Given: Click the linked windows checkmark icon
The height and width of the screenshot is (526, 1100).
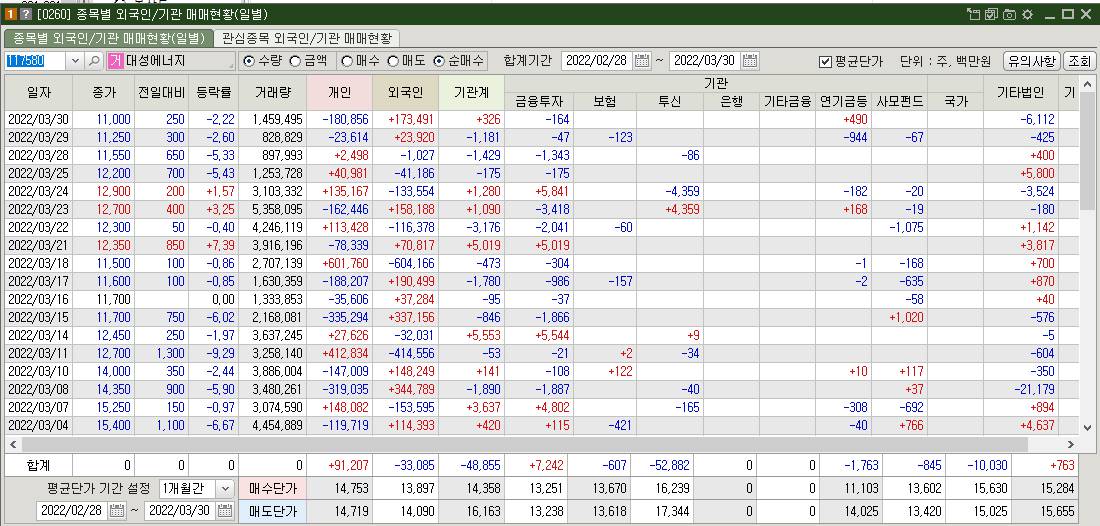Looking at the screenshot, I should coord(991,14).
